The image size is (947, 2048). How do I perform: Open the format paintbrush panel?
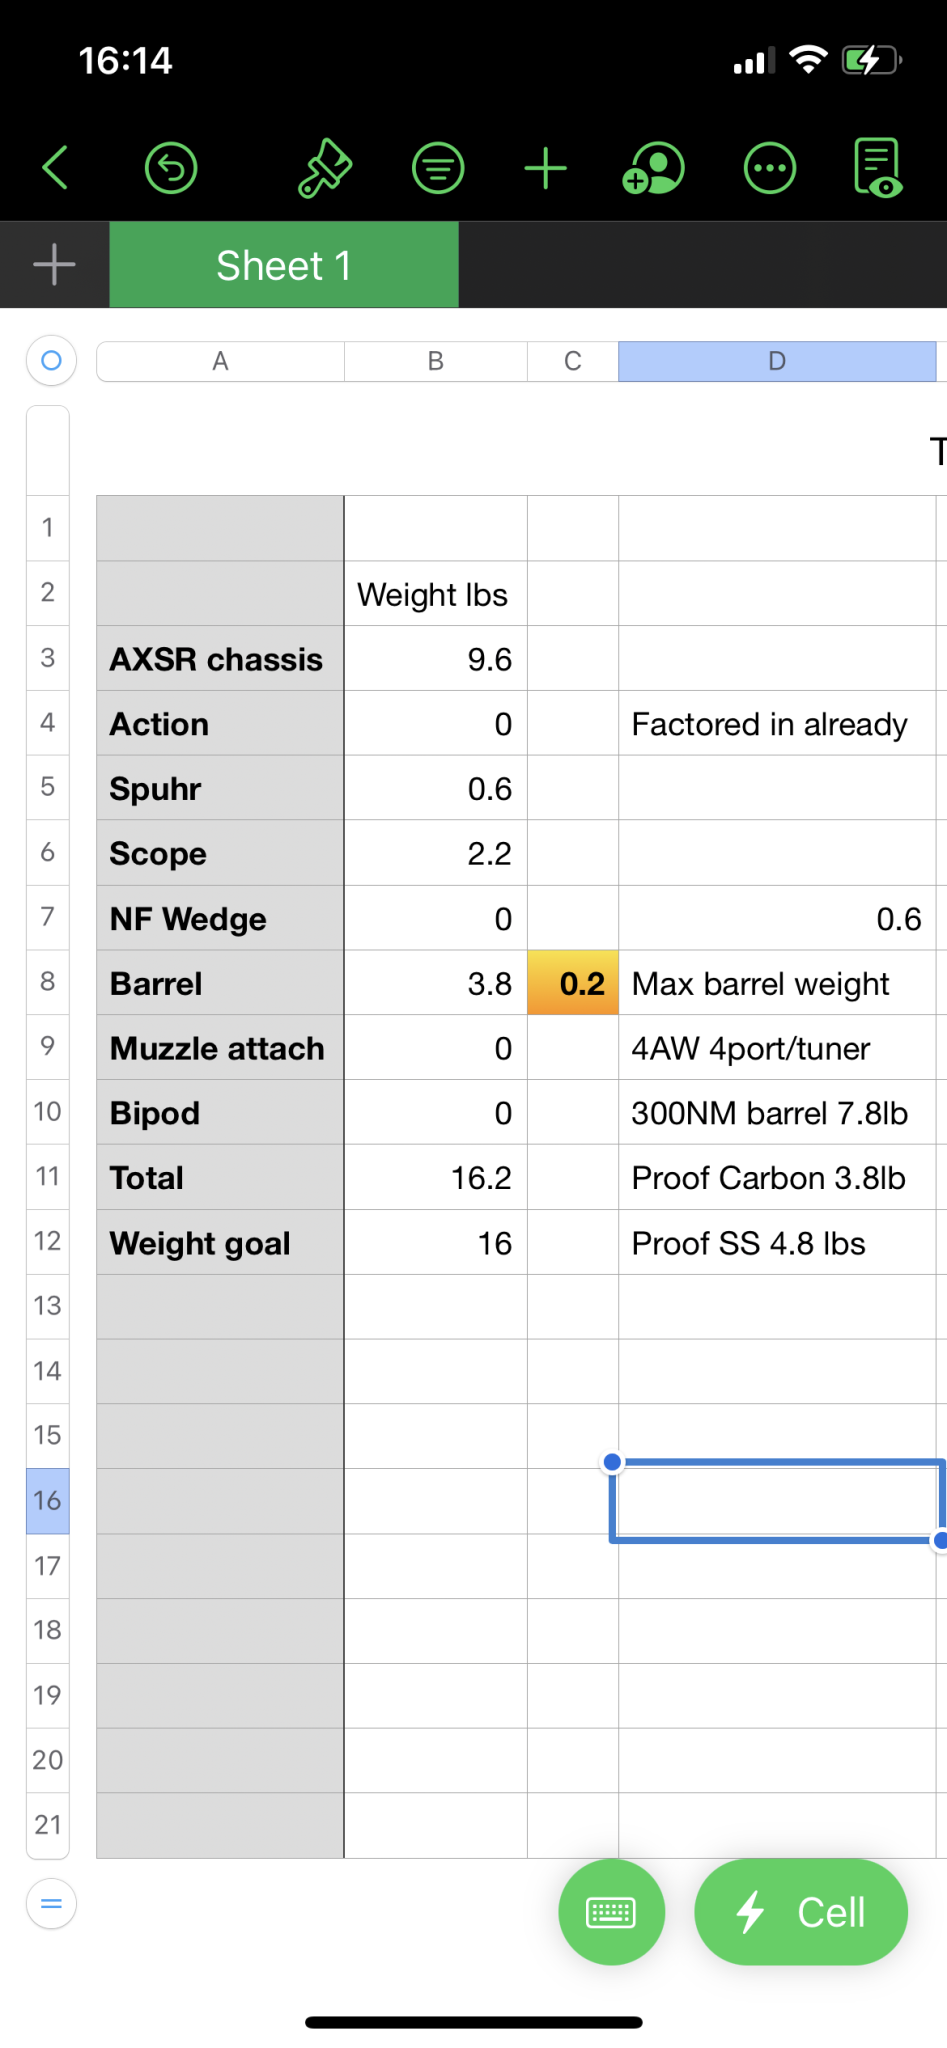[x=325, y=168]
